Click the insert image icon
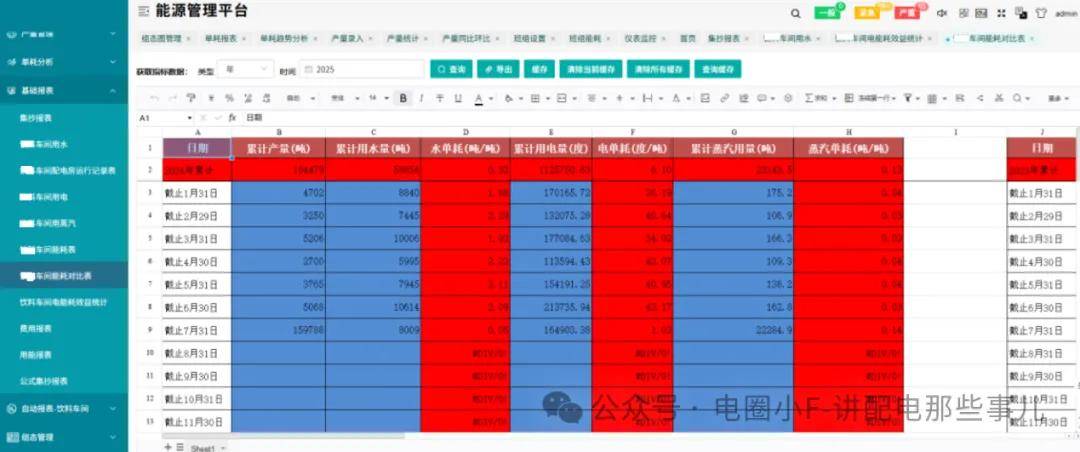 tap(705, 99)
